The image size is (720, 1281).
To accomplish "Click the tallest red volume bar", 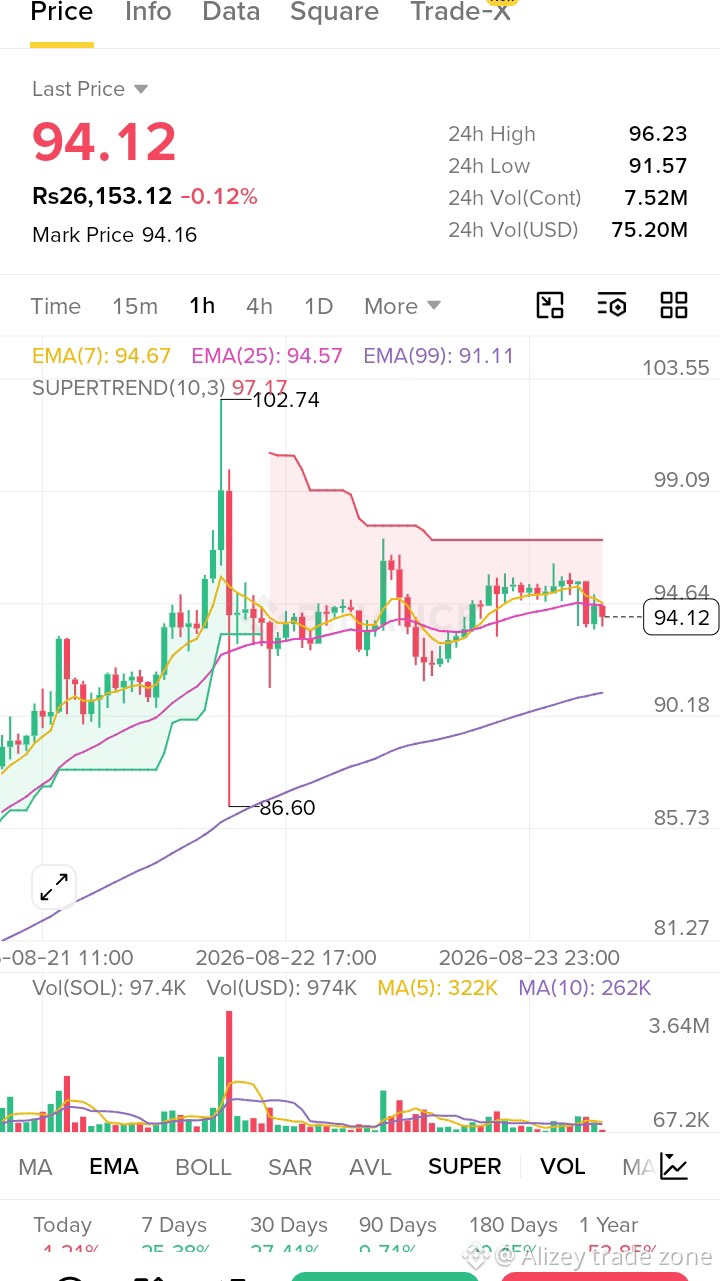I will pyautogui.click(x=229, y=1071).
